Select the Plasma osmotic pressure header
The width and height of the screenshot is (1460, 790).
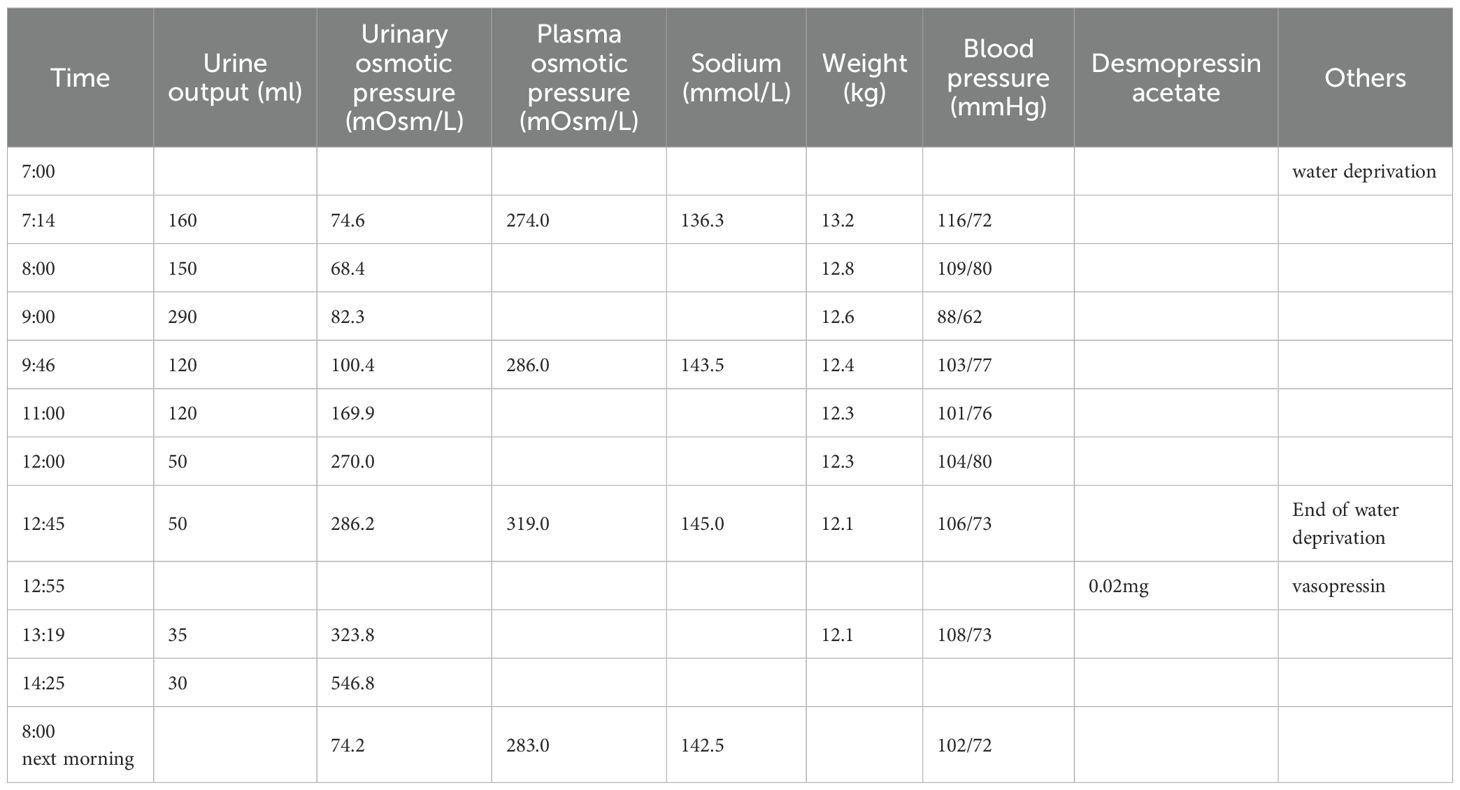pyautogui.click(x=578, y=78)
